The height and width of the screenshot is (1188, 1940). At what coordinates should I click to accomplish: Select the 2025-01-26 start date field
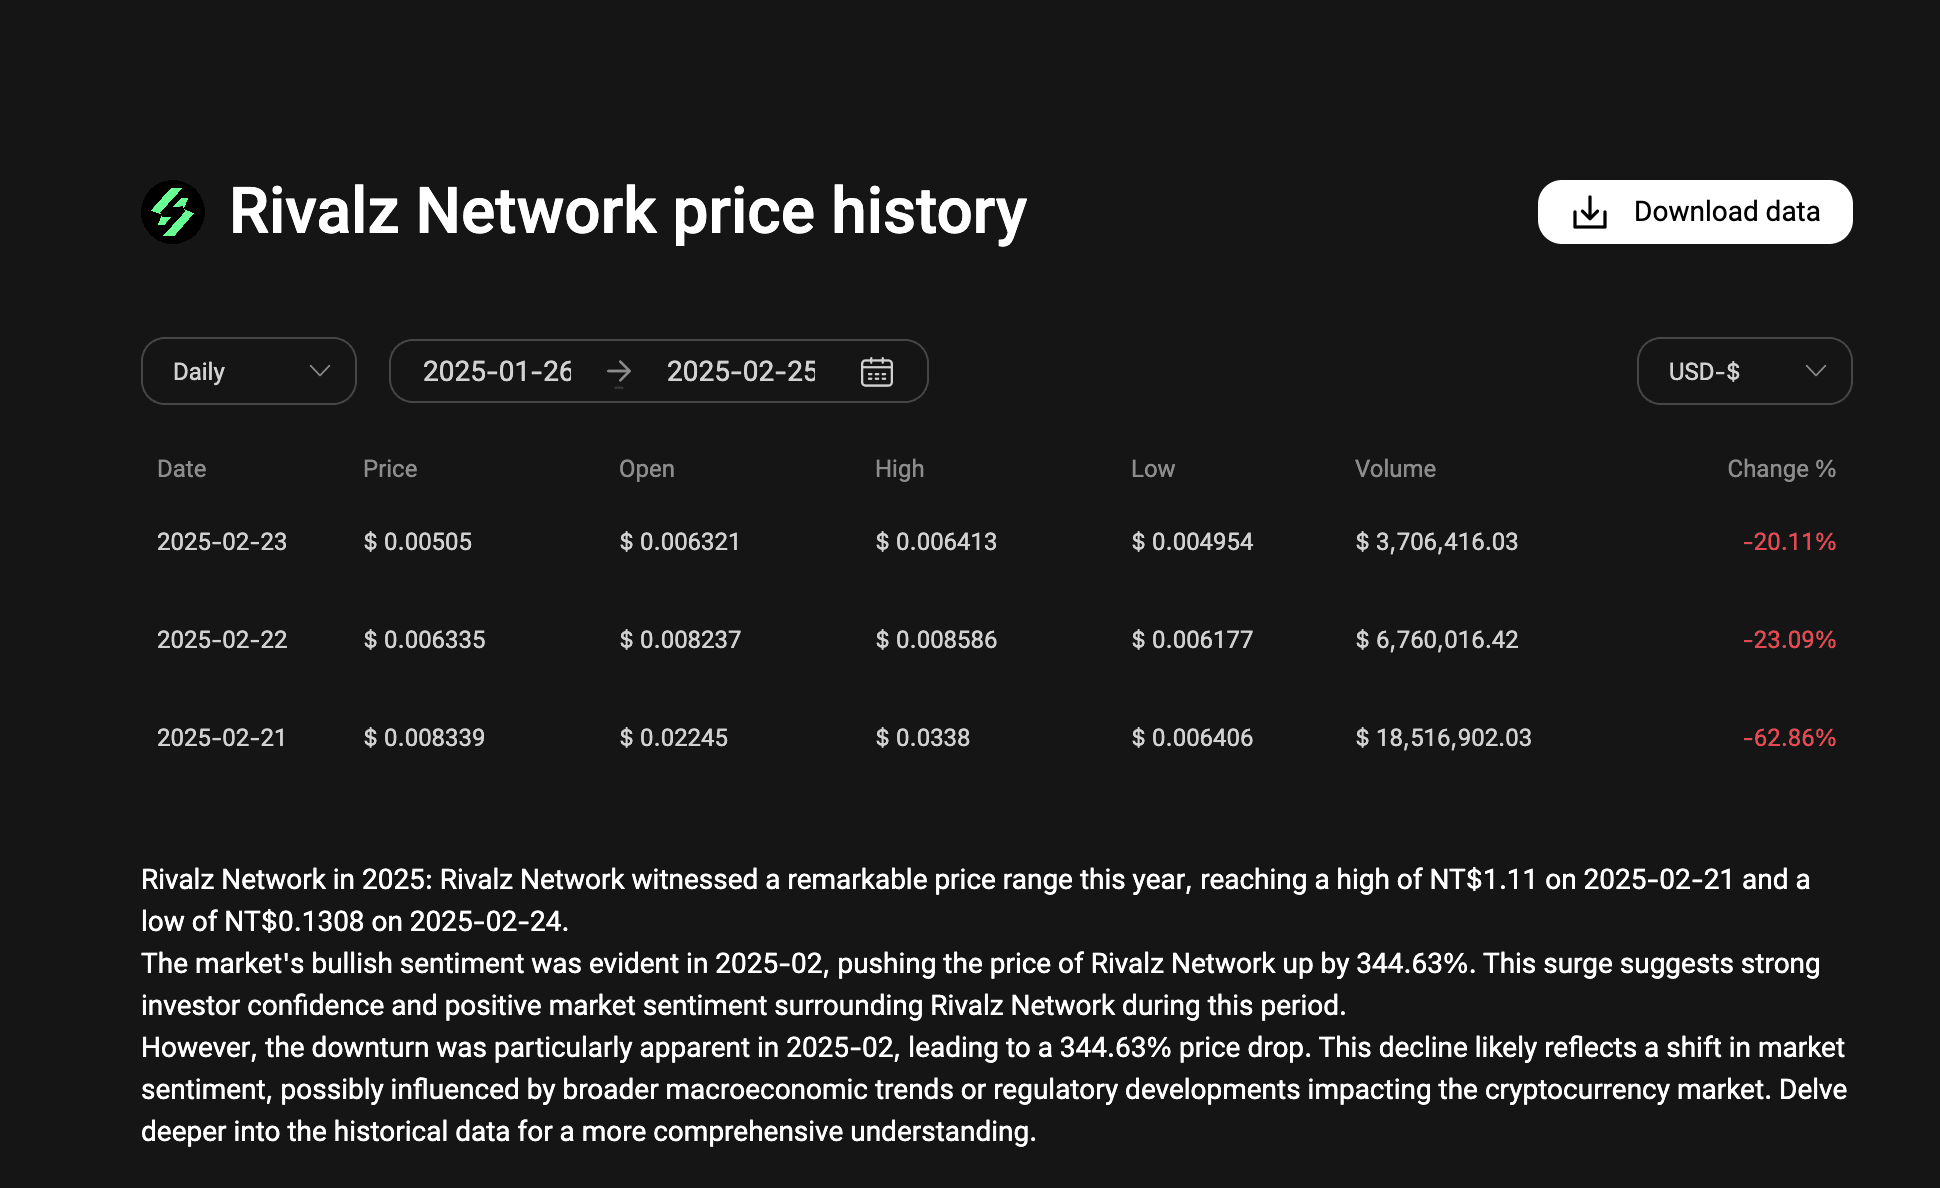click(498, 371)
